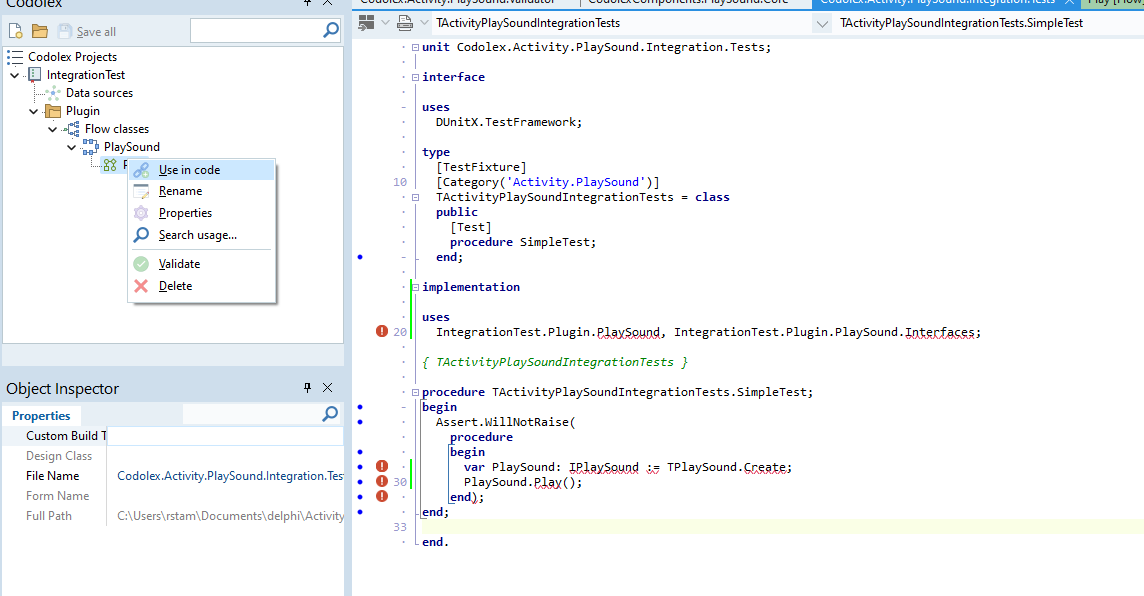
Task: Open the class selector dropdown arrow
Action: point(822,23)
